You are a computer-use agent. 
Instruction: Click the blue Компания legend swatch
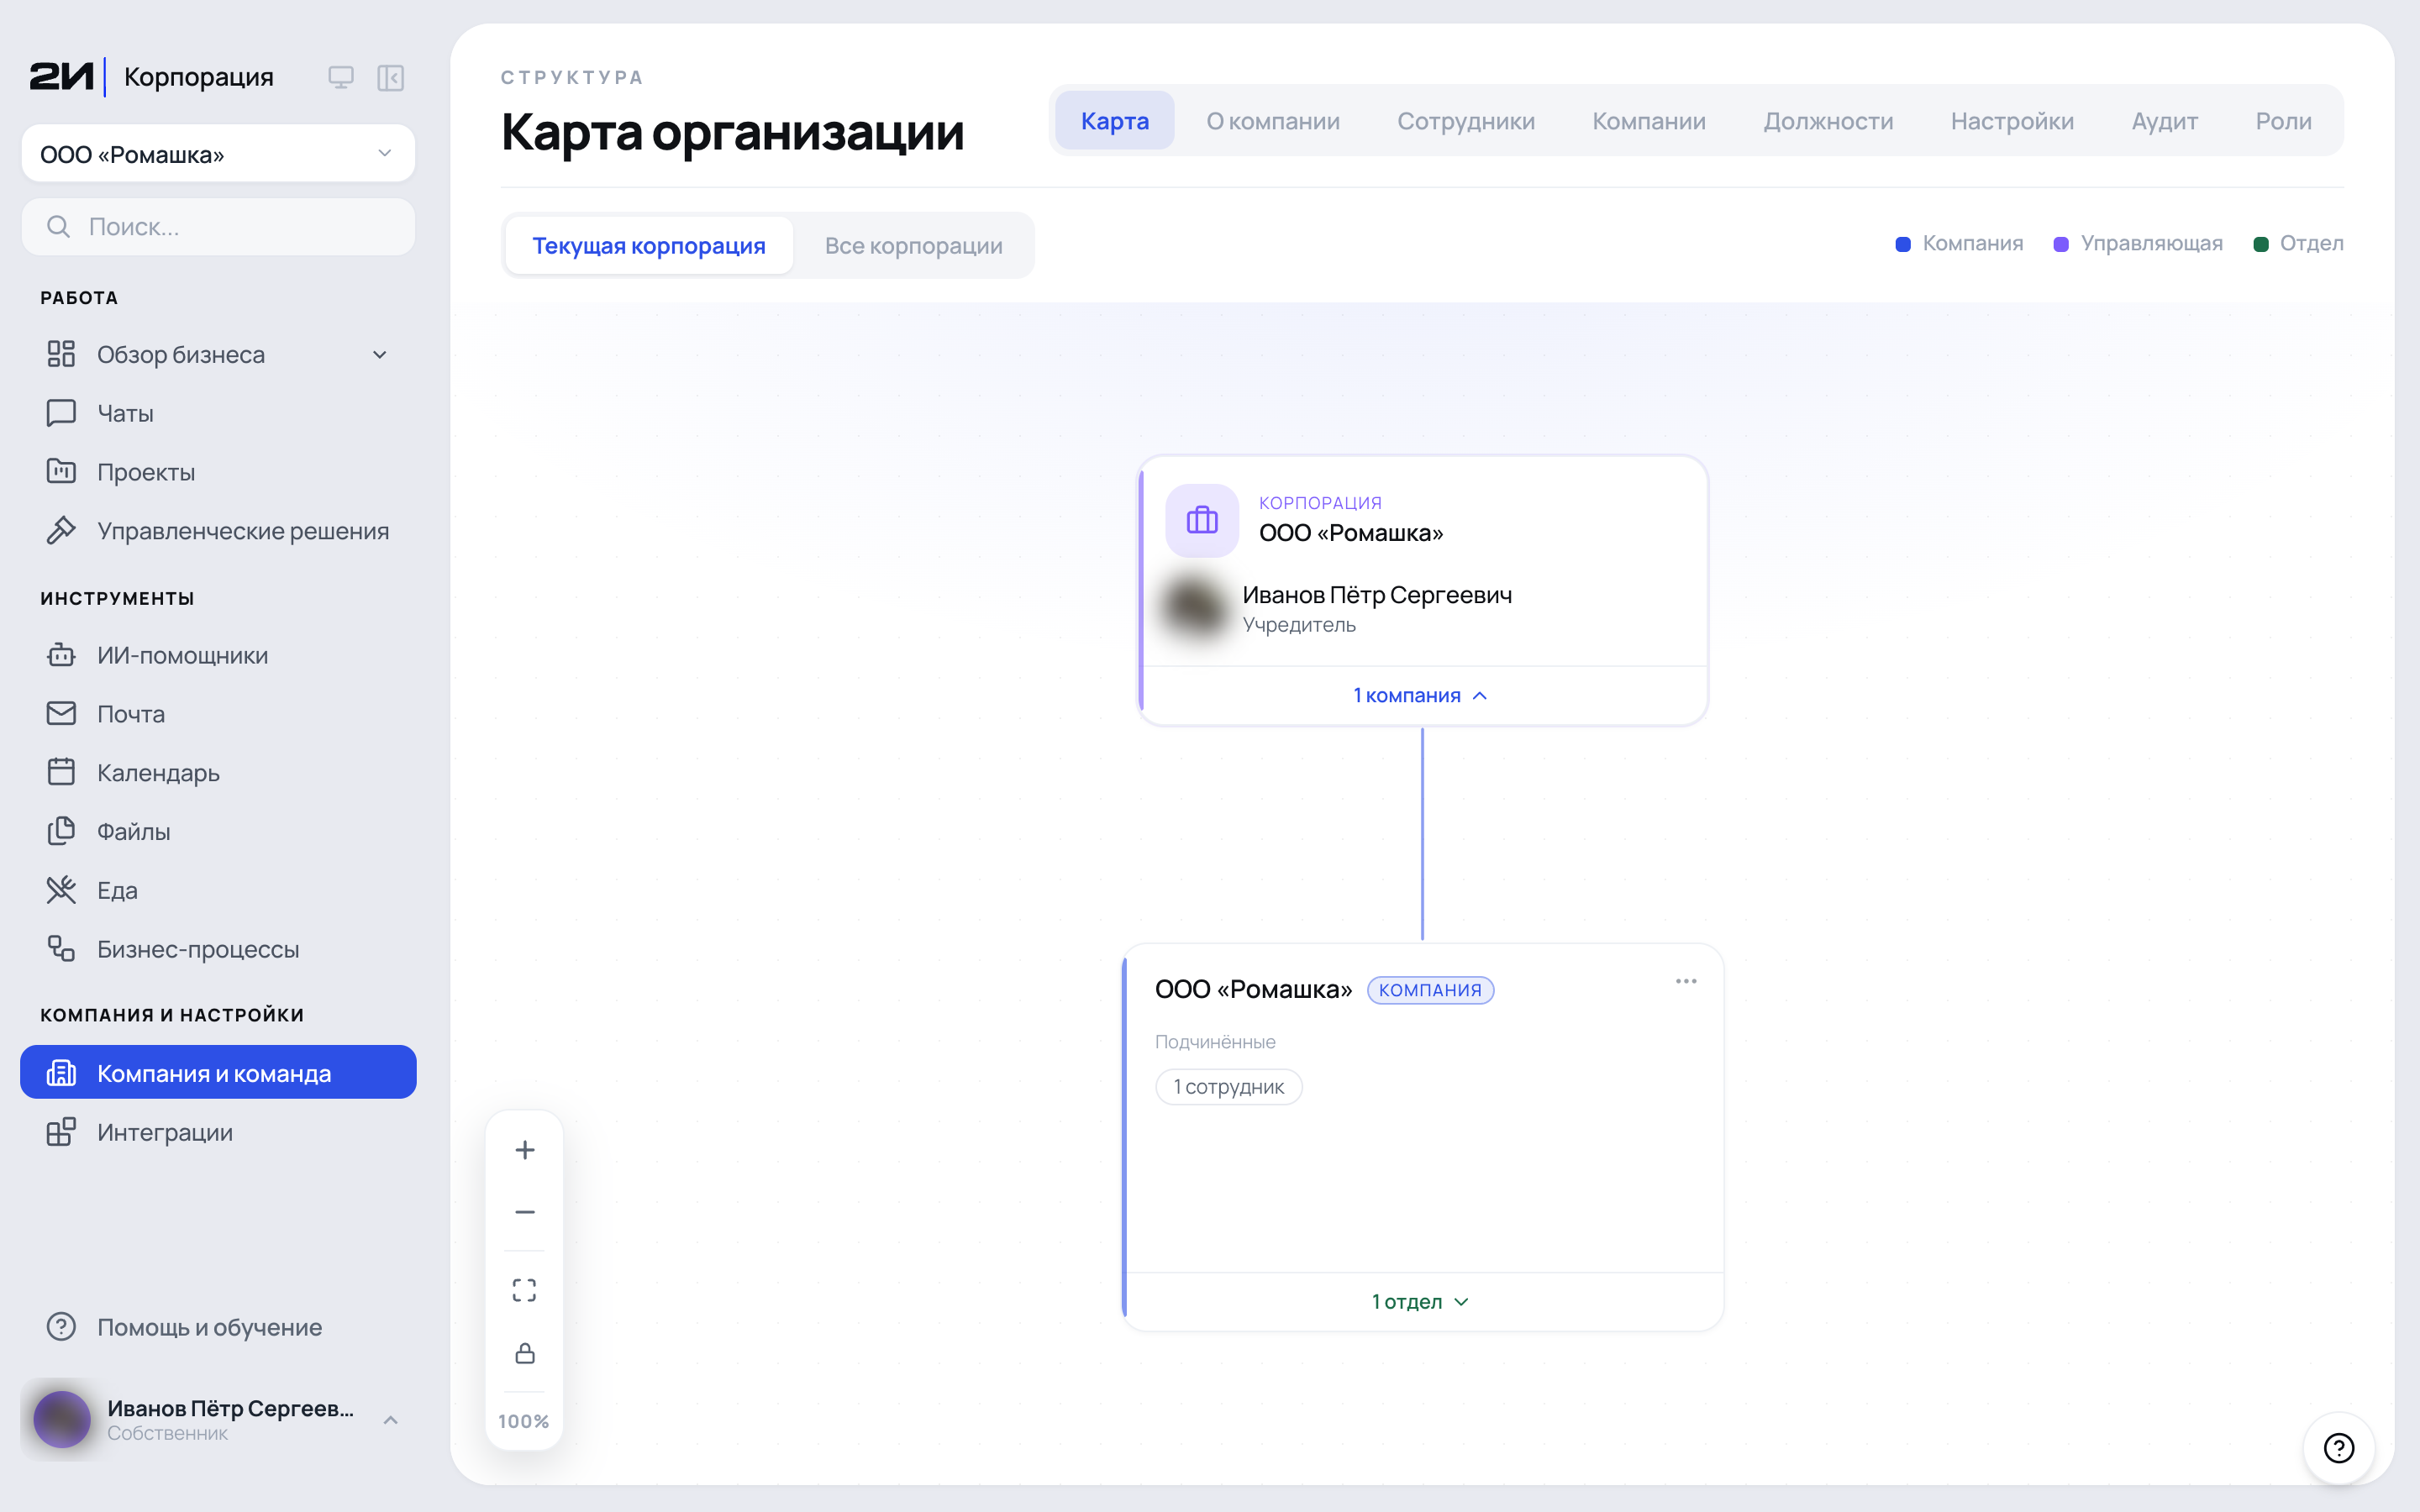tap(1903, 244)
